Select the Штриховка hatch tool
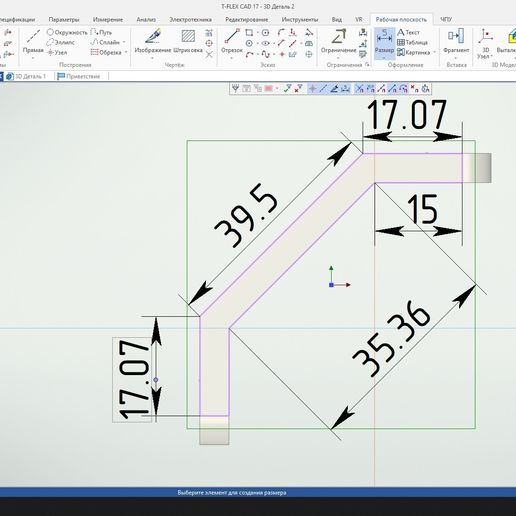Viewport: 516px width, 516px height. coord(188,41)
